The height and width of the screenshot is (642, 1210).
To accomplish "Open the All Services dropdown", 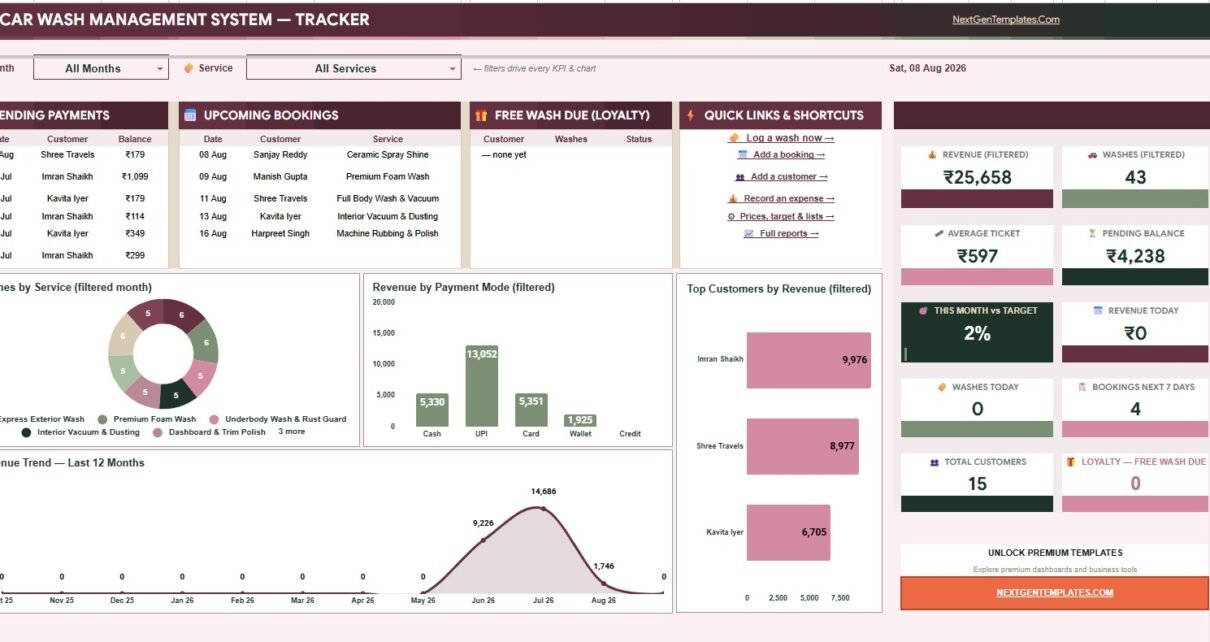I will pos(353,68).
